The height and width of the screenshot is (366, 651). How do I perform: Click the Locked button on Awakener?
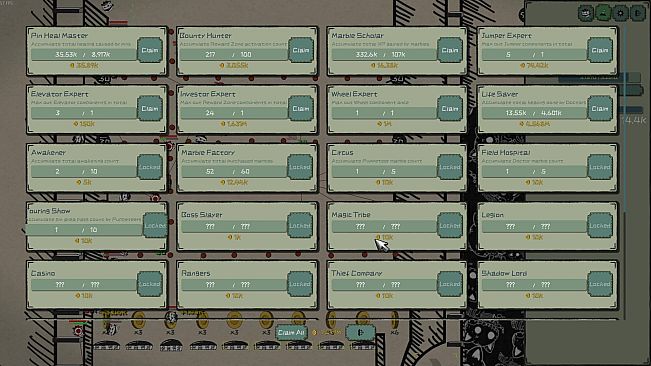point(149,167)
